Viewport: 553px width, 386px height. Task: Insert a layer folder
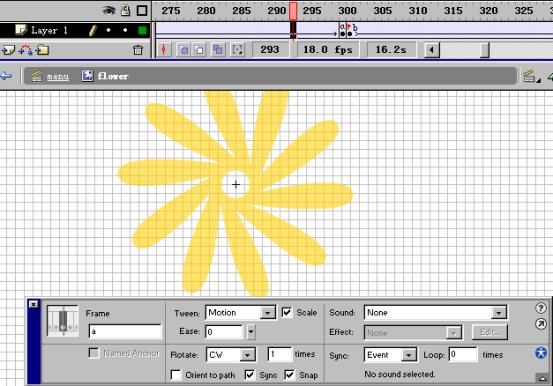[x=42, y=50]
